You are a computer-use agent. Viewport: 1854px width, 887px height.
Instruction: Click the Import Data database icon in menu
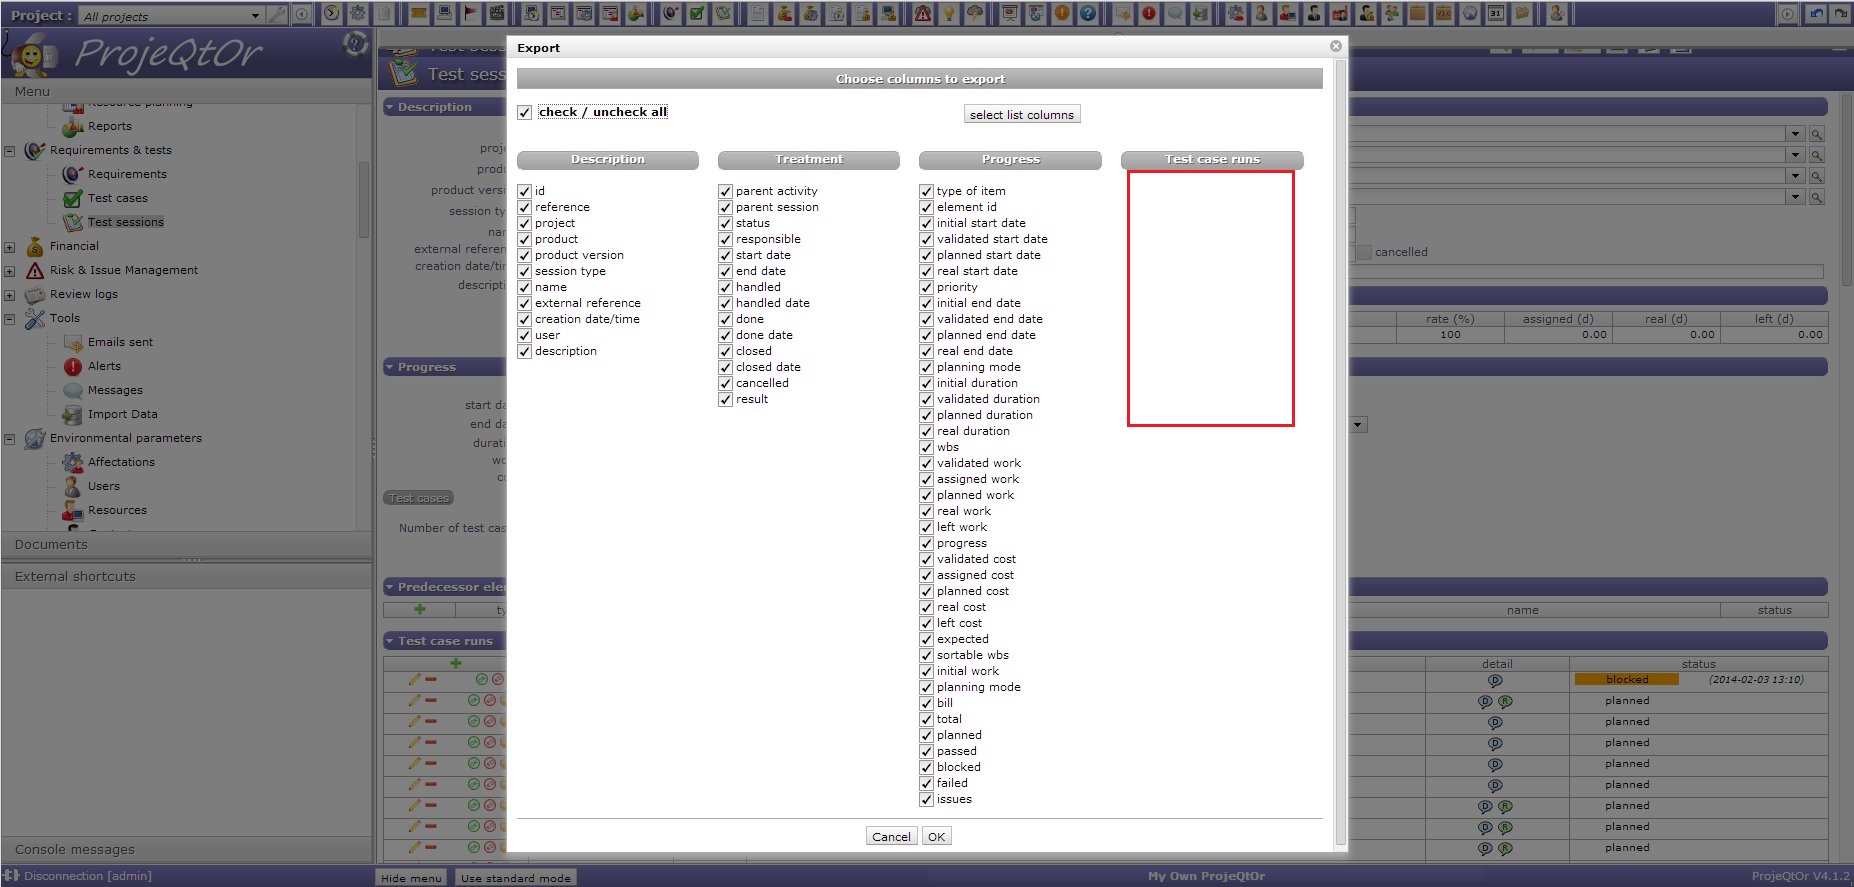click(72, 414)
